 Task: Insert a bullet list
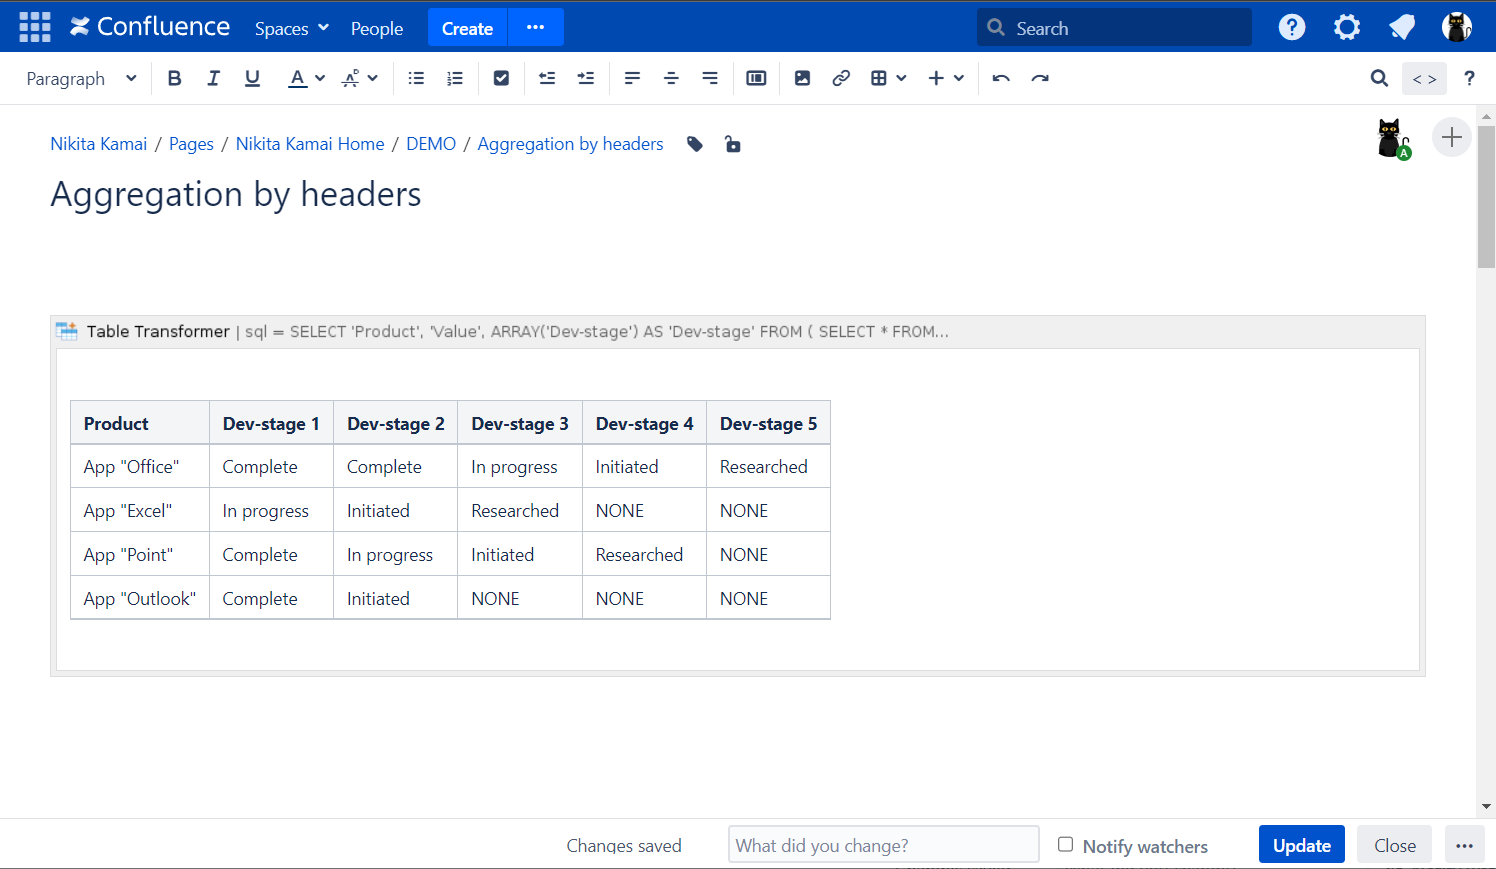pyautogui.click(x=416, y=78)
